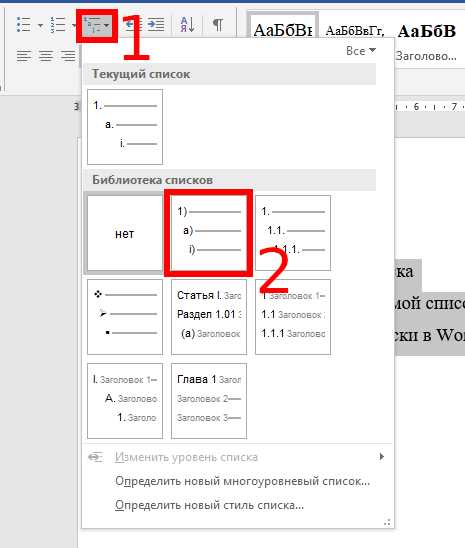465x548 pixels.
Task: Choose the 1) a) i) list style
Action: (x=209, y=233)
